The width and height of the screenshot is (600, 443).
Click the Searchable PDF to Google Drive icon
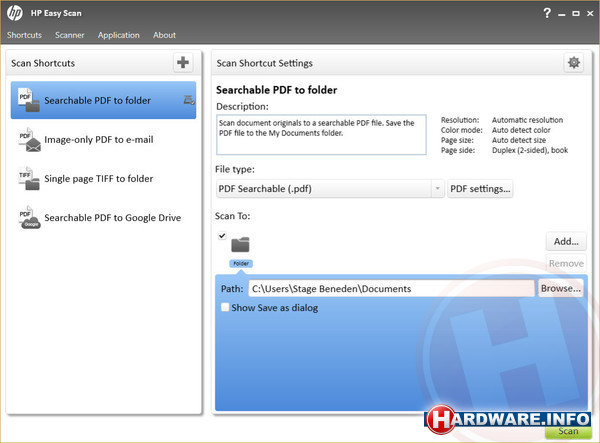29,218
